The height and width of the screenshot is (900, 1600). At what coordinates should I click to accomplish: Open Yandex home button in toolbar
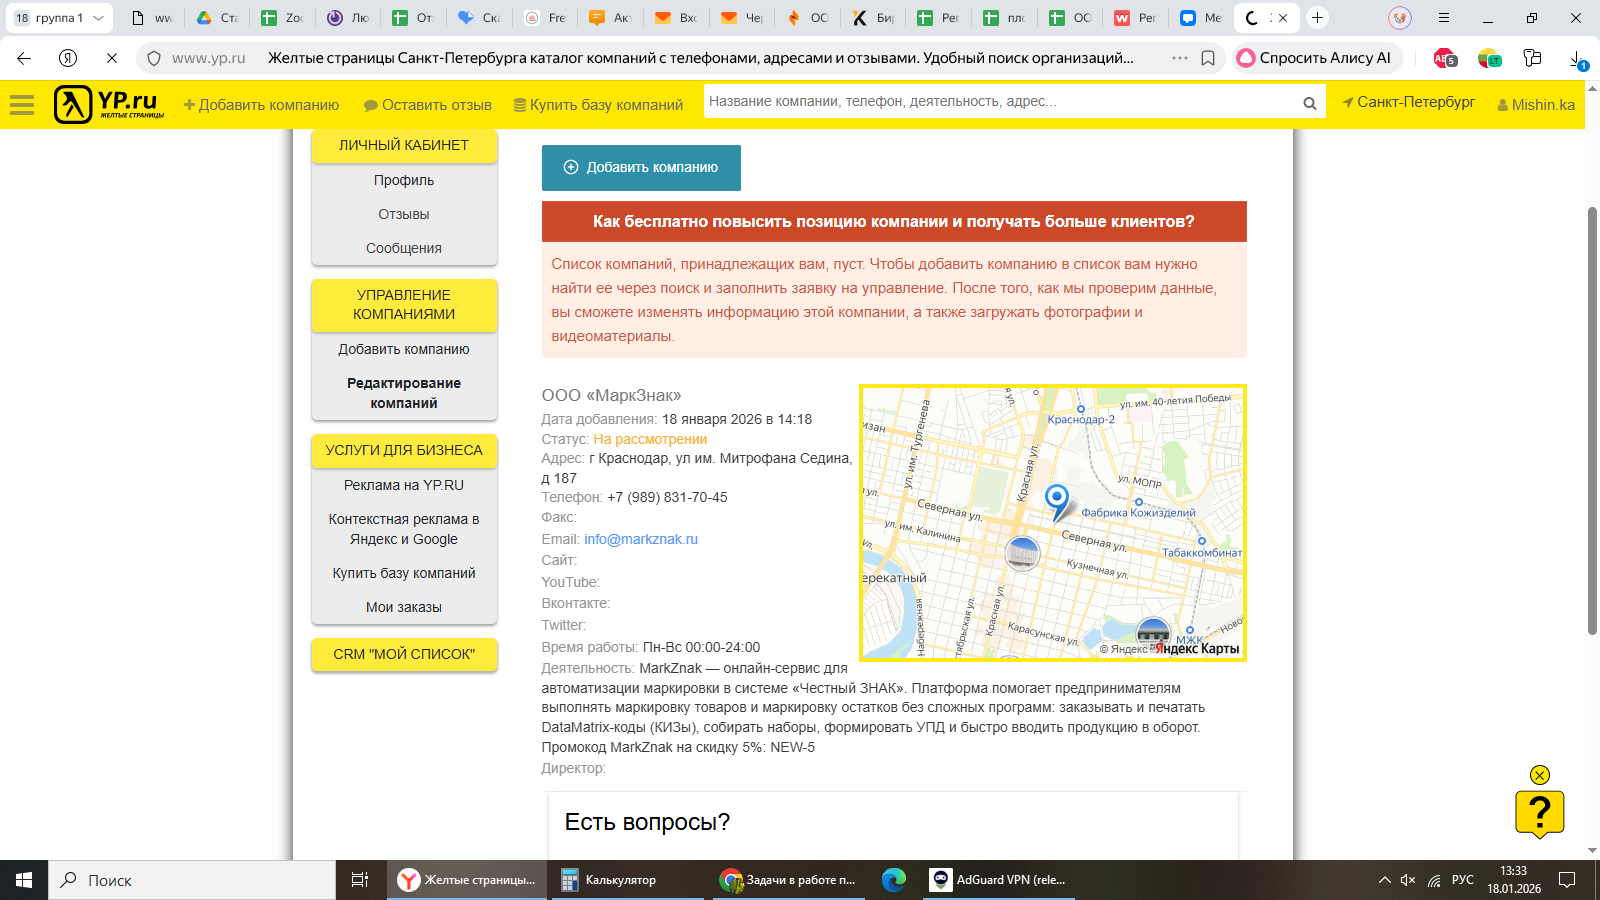tap(68, 58)
